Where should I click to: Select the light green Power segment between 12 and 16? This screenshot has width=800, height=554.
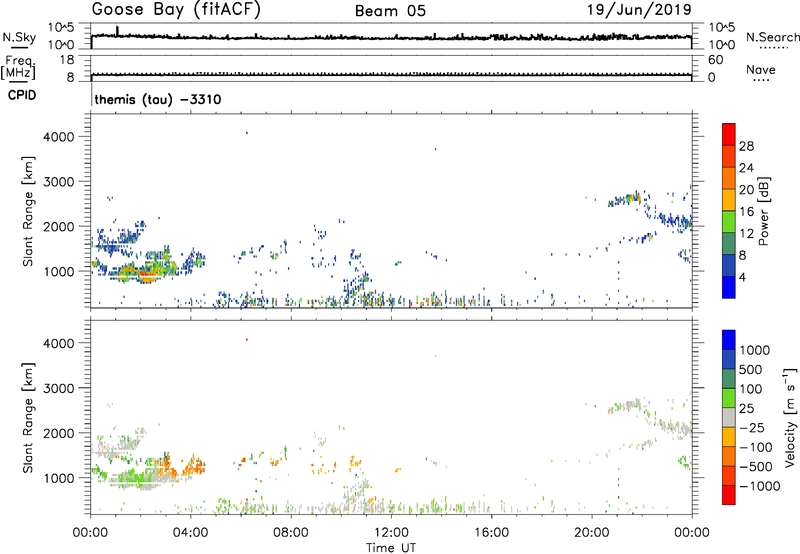click(x=729, y=221)
